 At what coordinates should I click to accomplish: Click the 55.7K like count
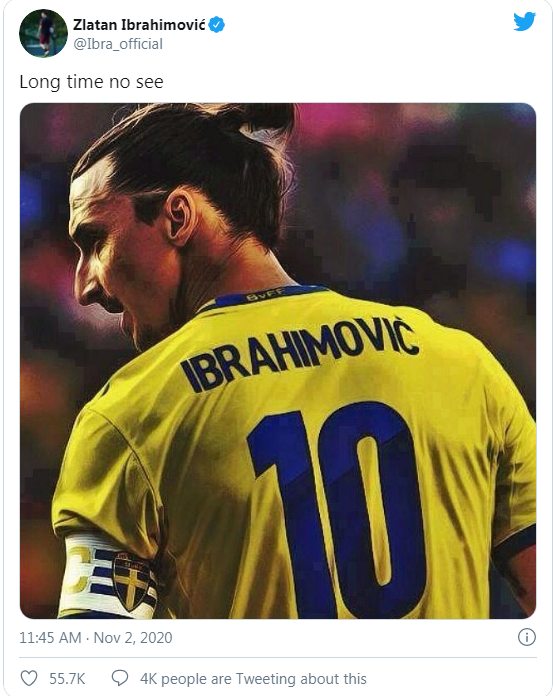tap(67, 679)
